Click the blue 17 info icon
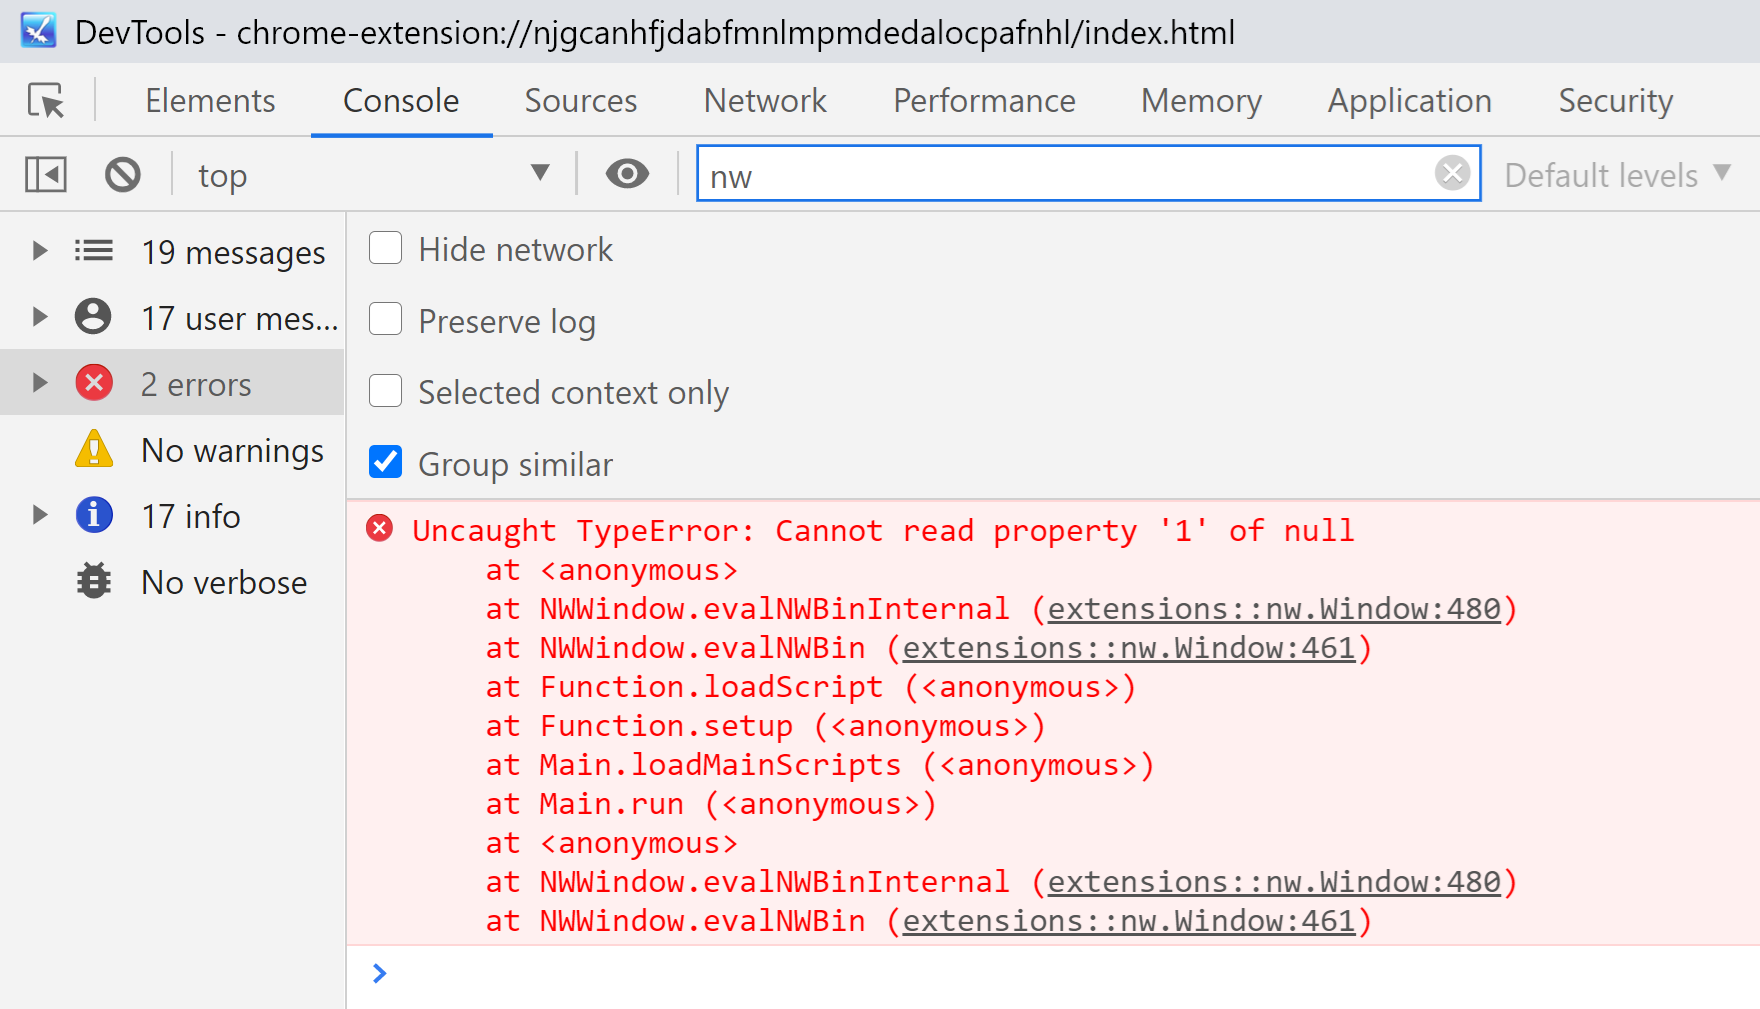 tap(94, 516)
